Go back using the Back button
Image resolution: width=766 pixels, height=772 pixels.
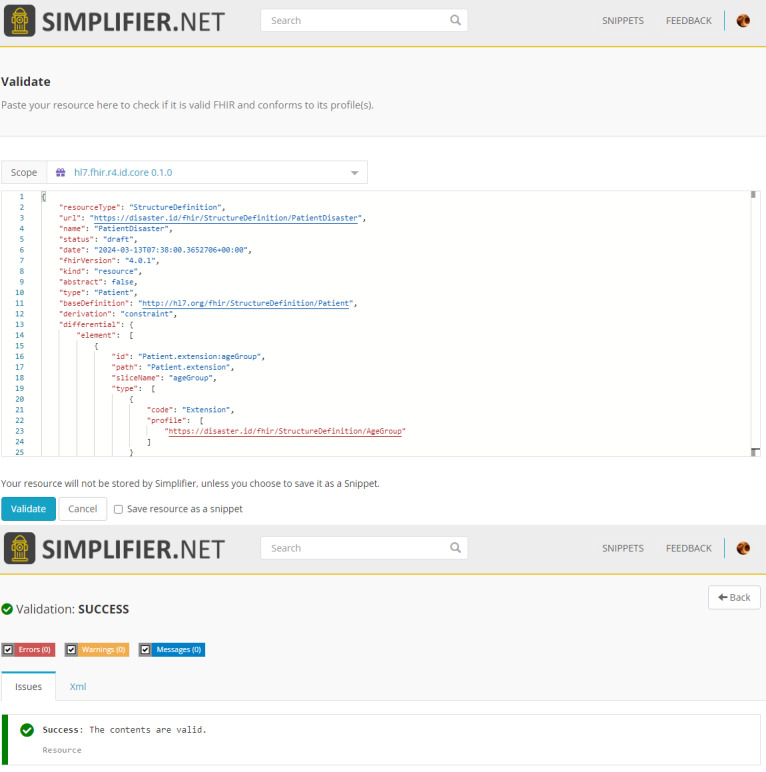coord(734,597)
